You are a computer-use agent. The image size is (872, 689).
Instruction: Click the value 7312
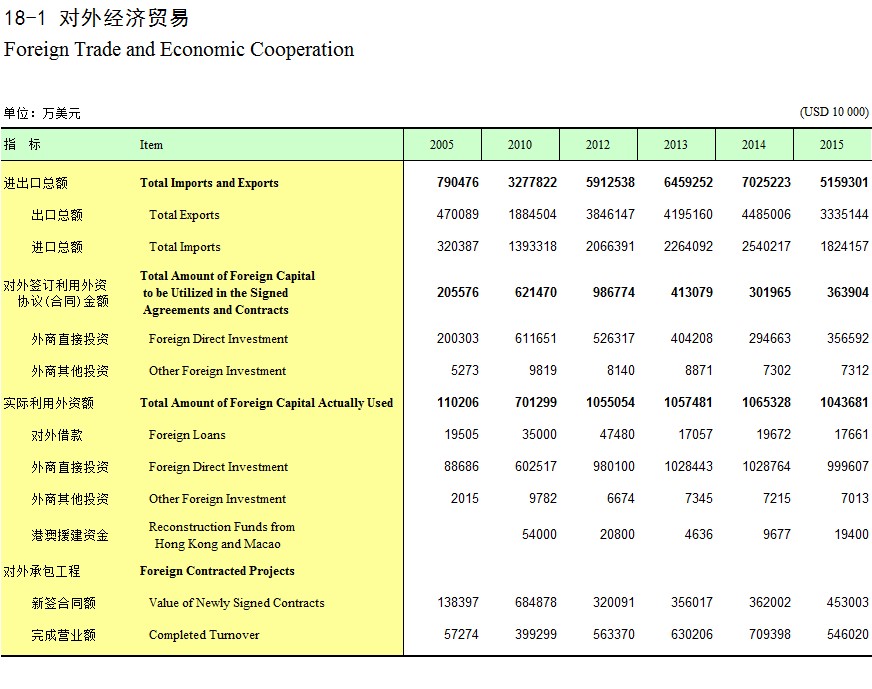[x=855, y=370]
